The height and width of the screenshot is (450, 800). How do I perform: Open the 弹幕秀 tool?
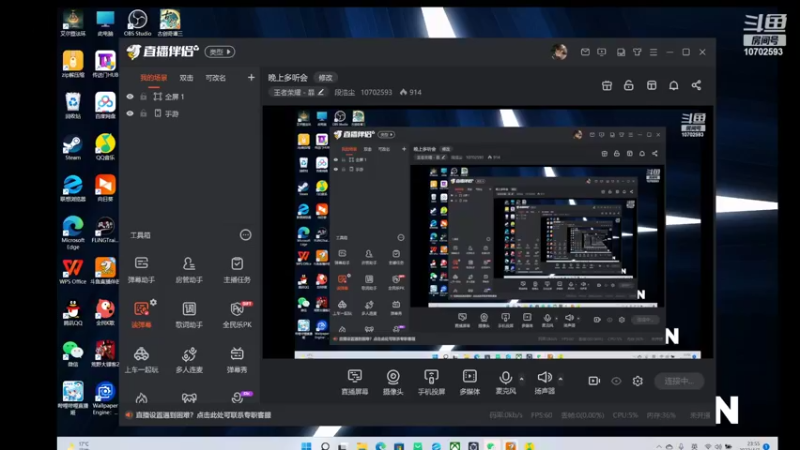(x=237, y=359)
